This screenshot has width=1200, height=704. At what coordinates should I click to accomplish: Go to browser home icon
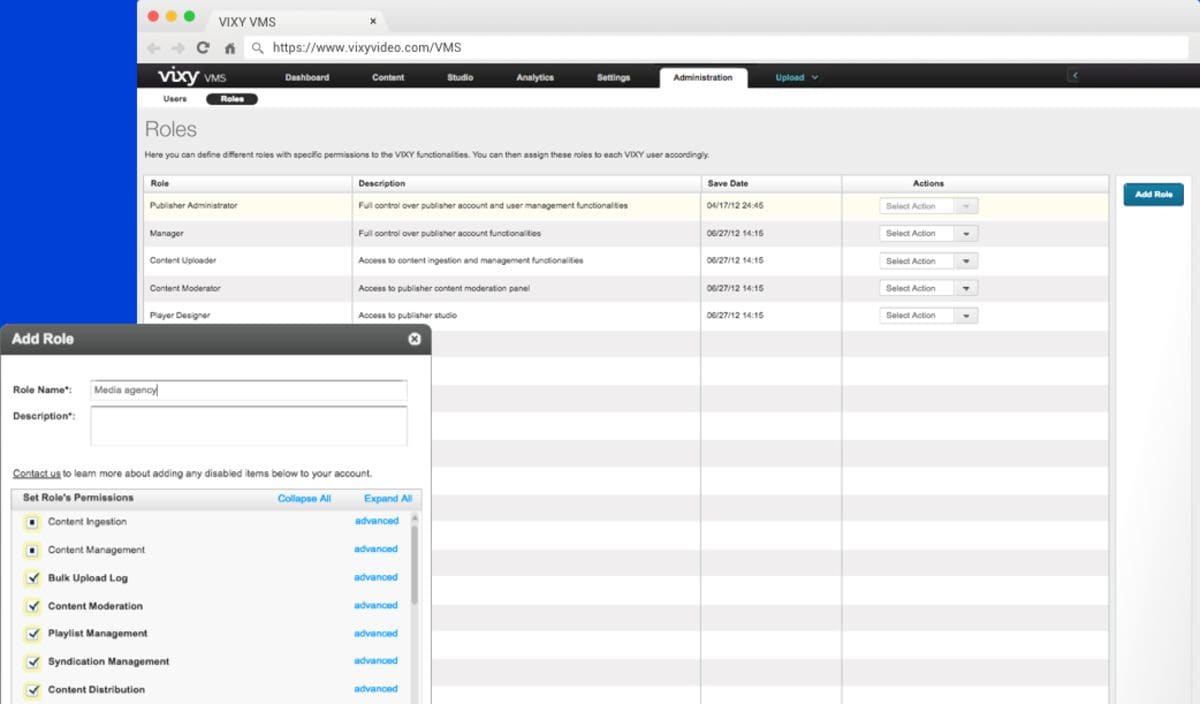click(230, 47)
